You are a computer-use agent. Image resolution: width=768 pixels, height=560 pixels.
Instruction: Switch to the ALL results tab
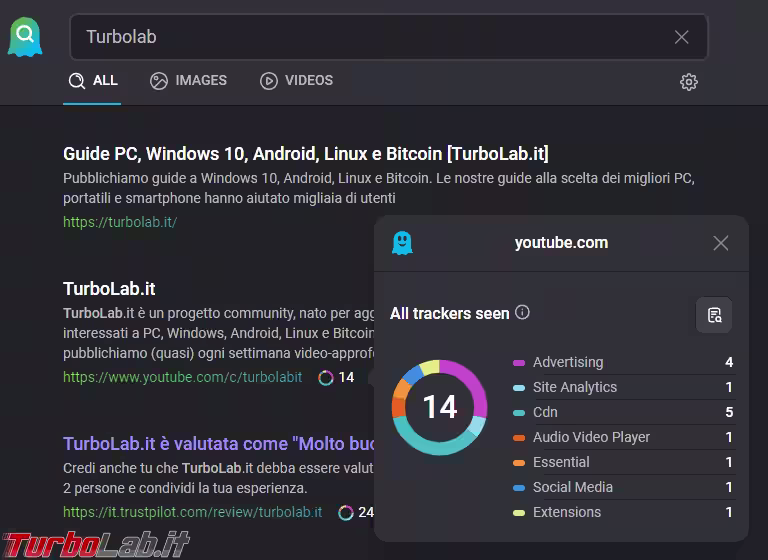(93, 80)
